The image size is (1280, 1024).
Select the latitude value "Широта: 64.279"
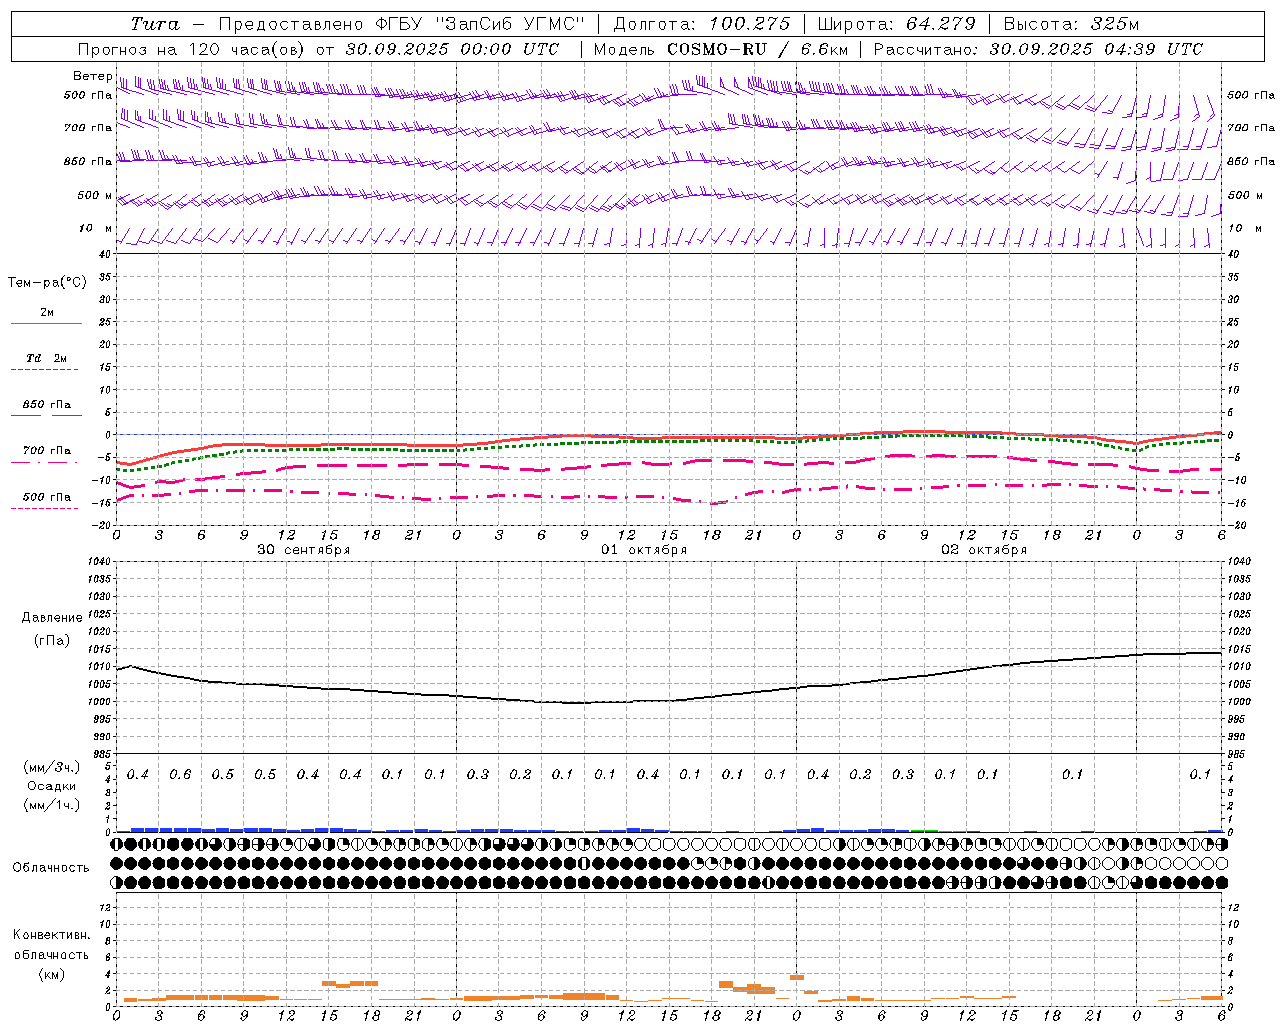(896, 24)
